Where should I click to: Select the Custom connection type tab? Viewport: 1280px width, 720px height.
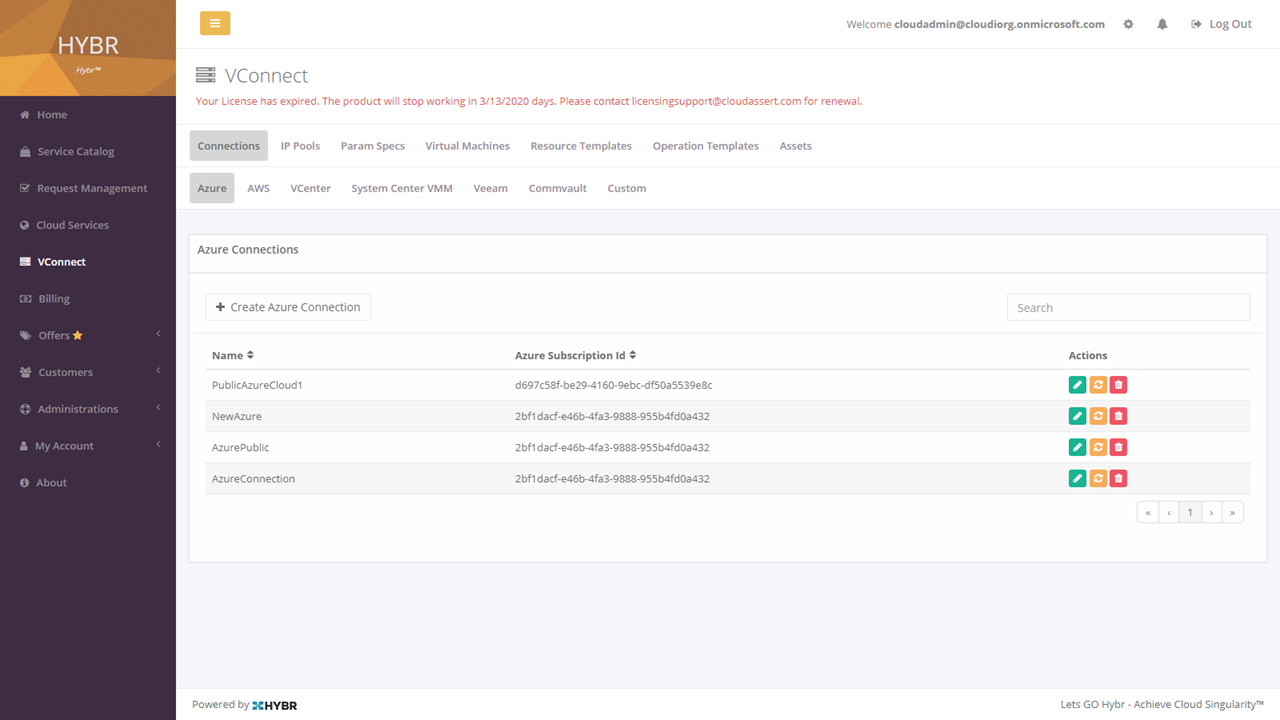(627, 188)
